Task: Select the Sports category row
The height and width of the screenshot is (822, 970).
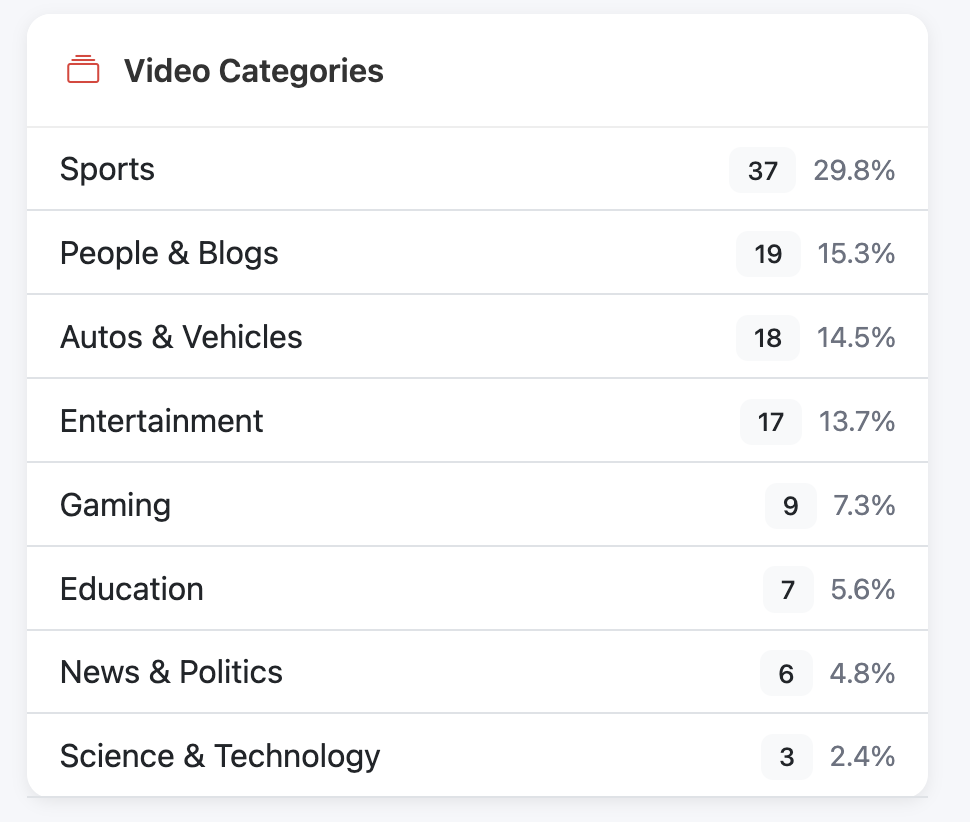Action: pyautogui.click(x=107, y=169)
